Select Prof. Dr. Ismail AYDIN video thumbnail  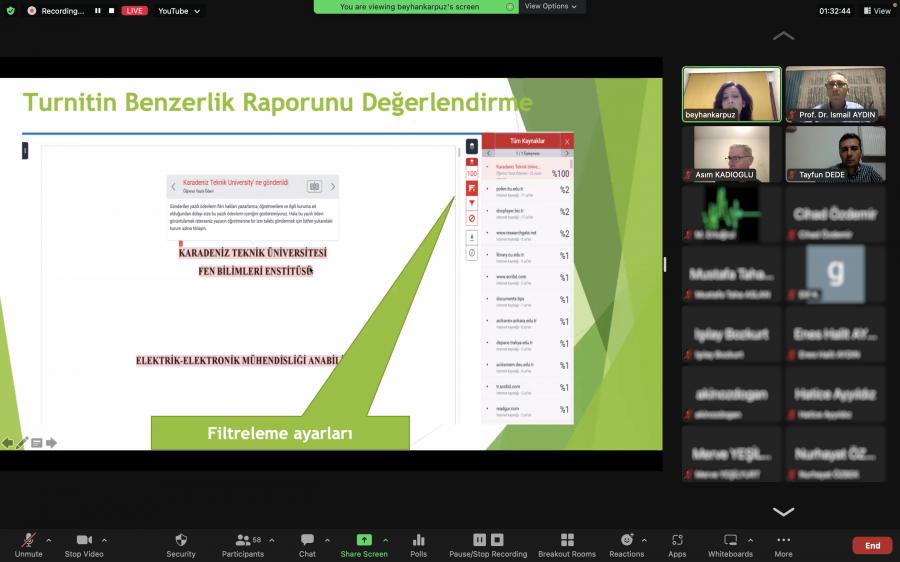point(836,94)
